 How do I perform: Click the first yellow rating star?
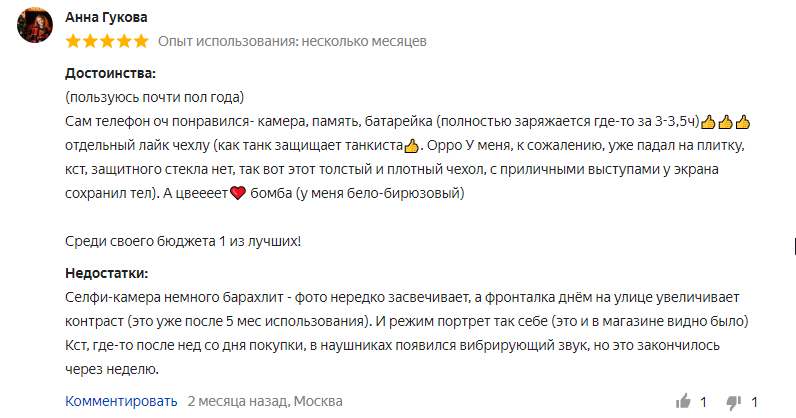click(73, 41)
